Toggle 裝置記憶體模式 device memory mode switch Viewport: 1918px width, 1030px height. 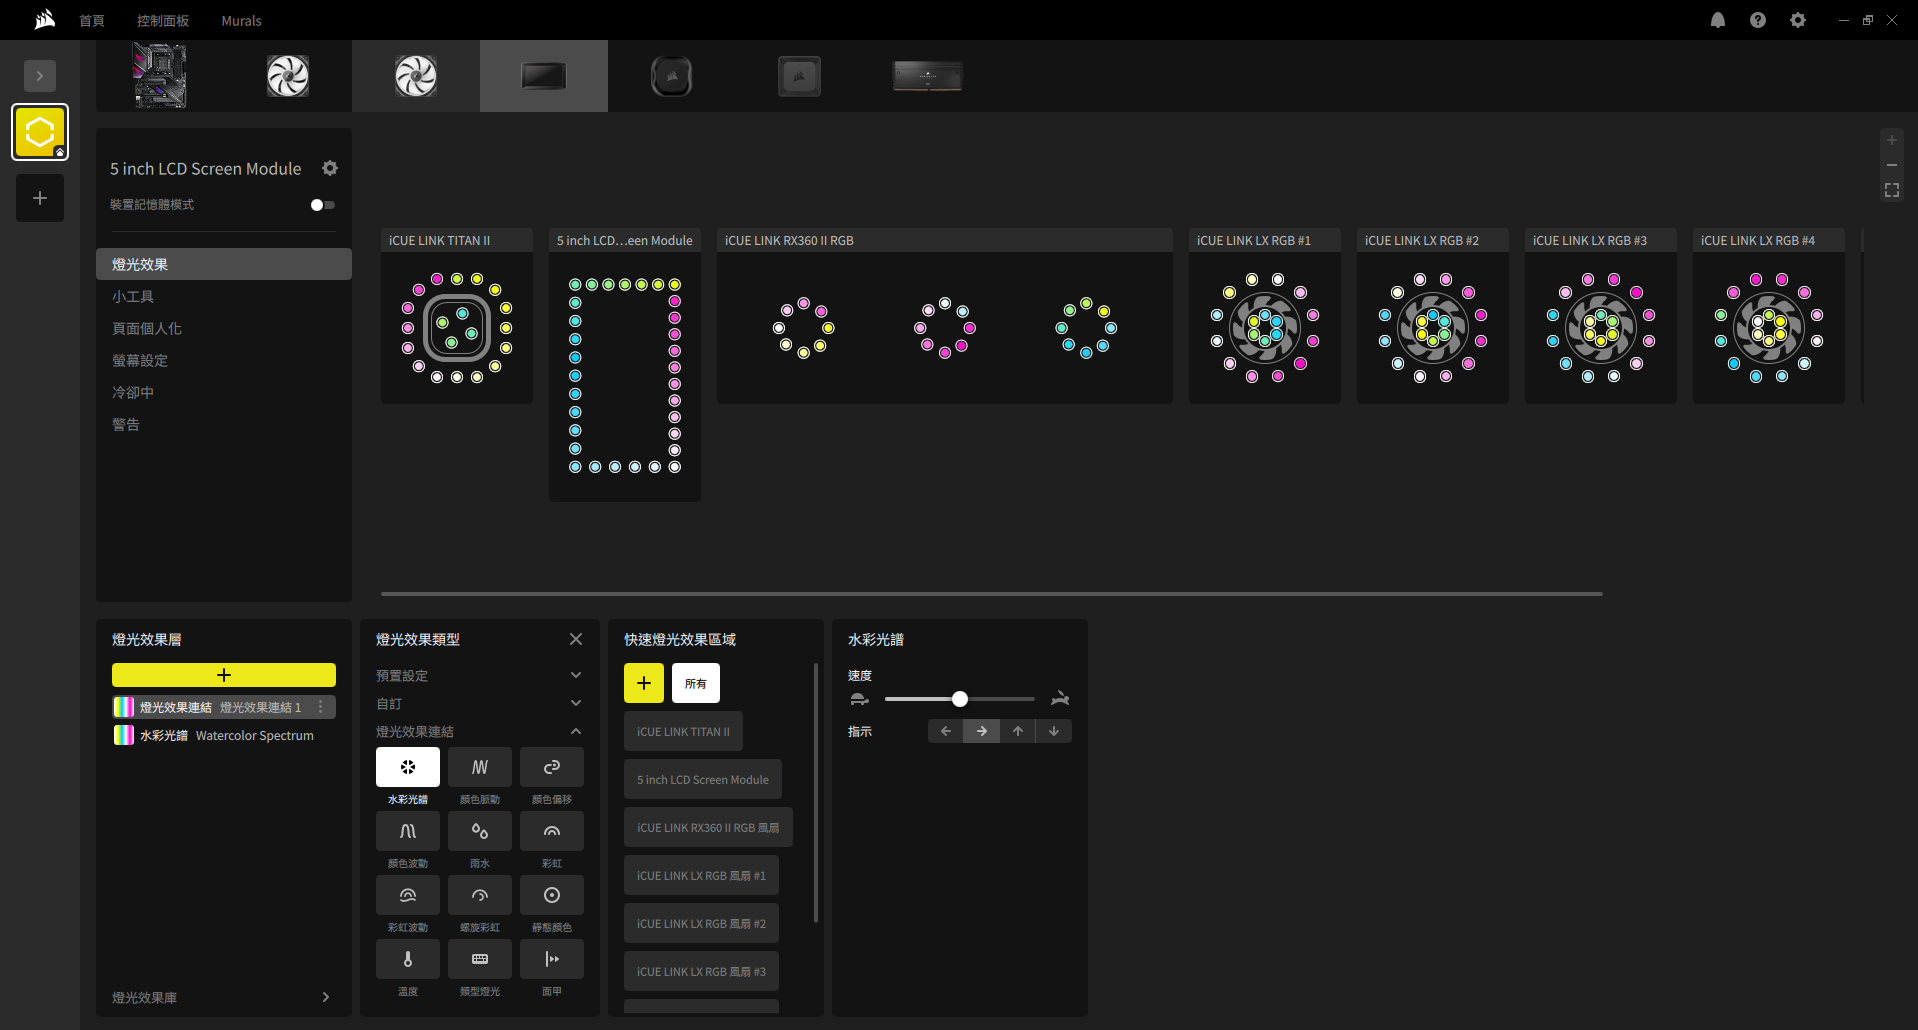(323, 205)
